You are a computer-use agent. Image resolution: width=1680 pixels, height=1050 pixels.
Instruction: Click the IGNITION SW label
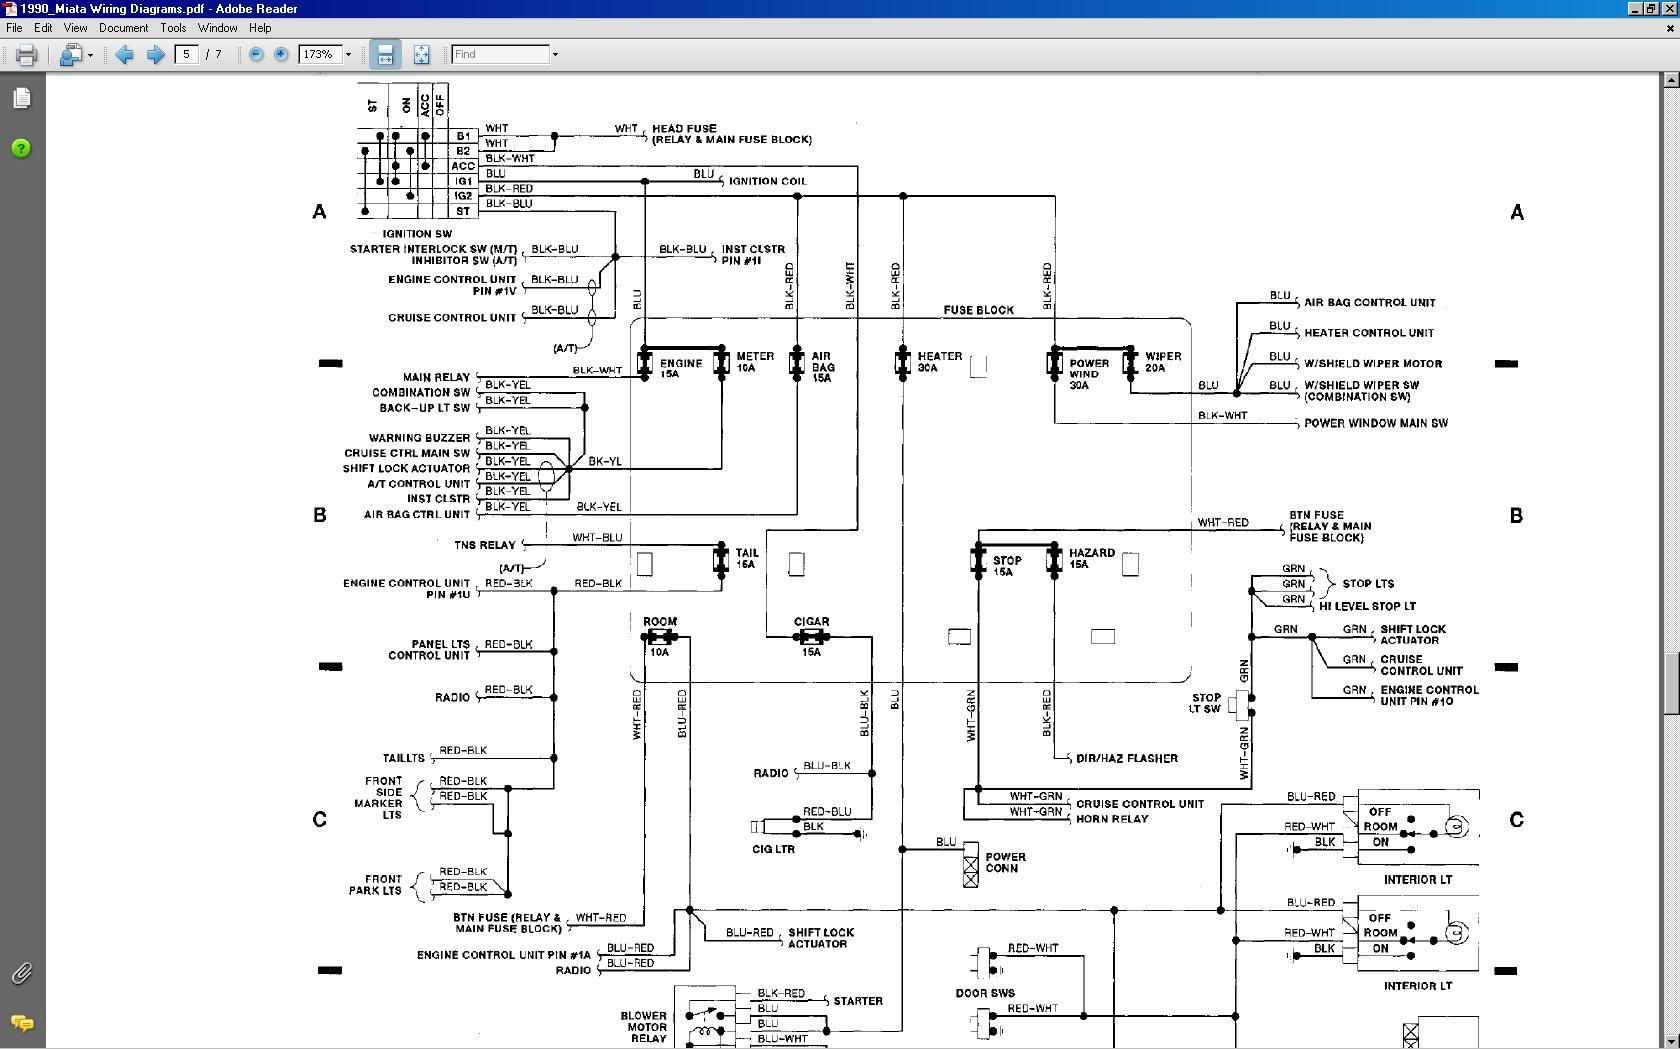[417, 234]
